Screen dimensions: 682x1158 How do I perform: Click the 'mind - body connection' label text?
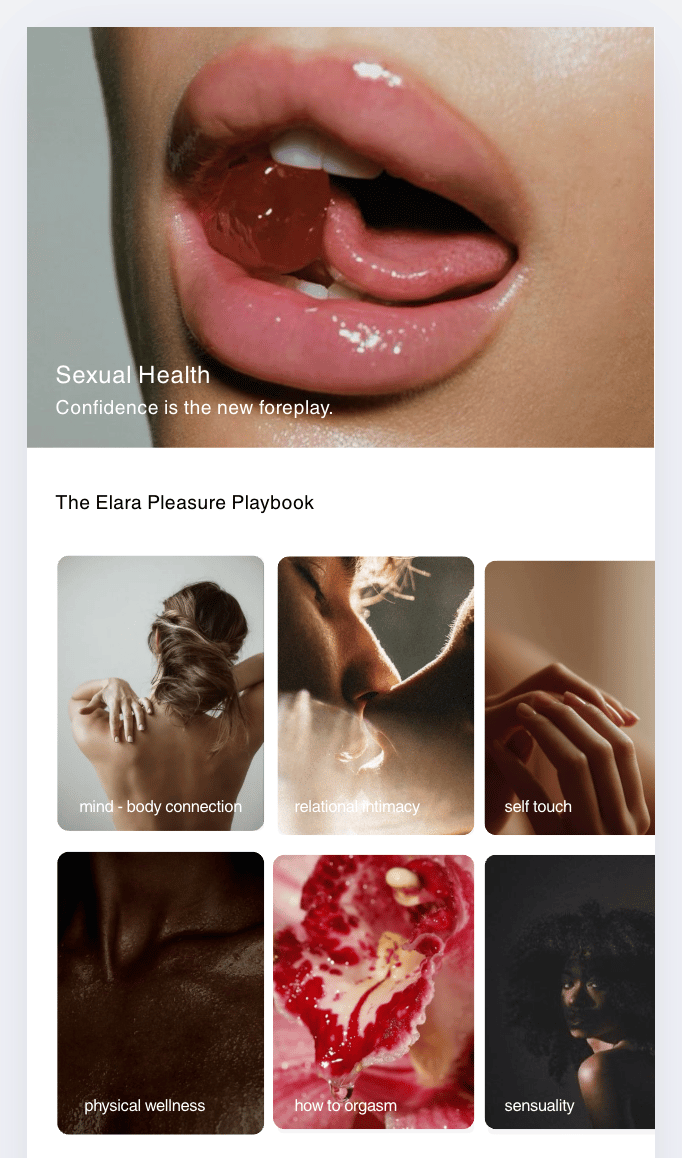160,806
